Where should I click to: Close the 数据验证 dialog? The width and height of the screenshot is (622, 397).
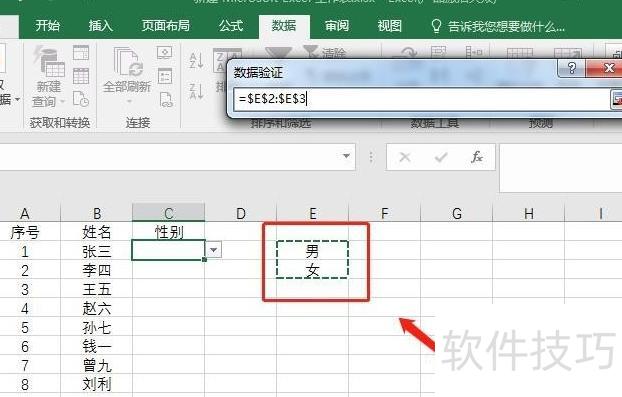(606, 69)
